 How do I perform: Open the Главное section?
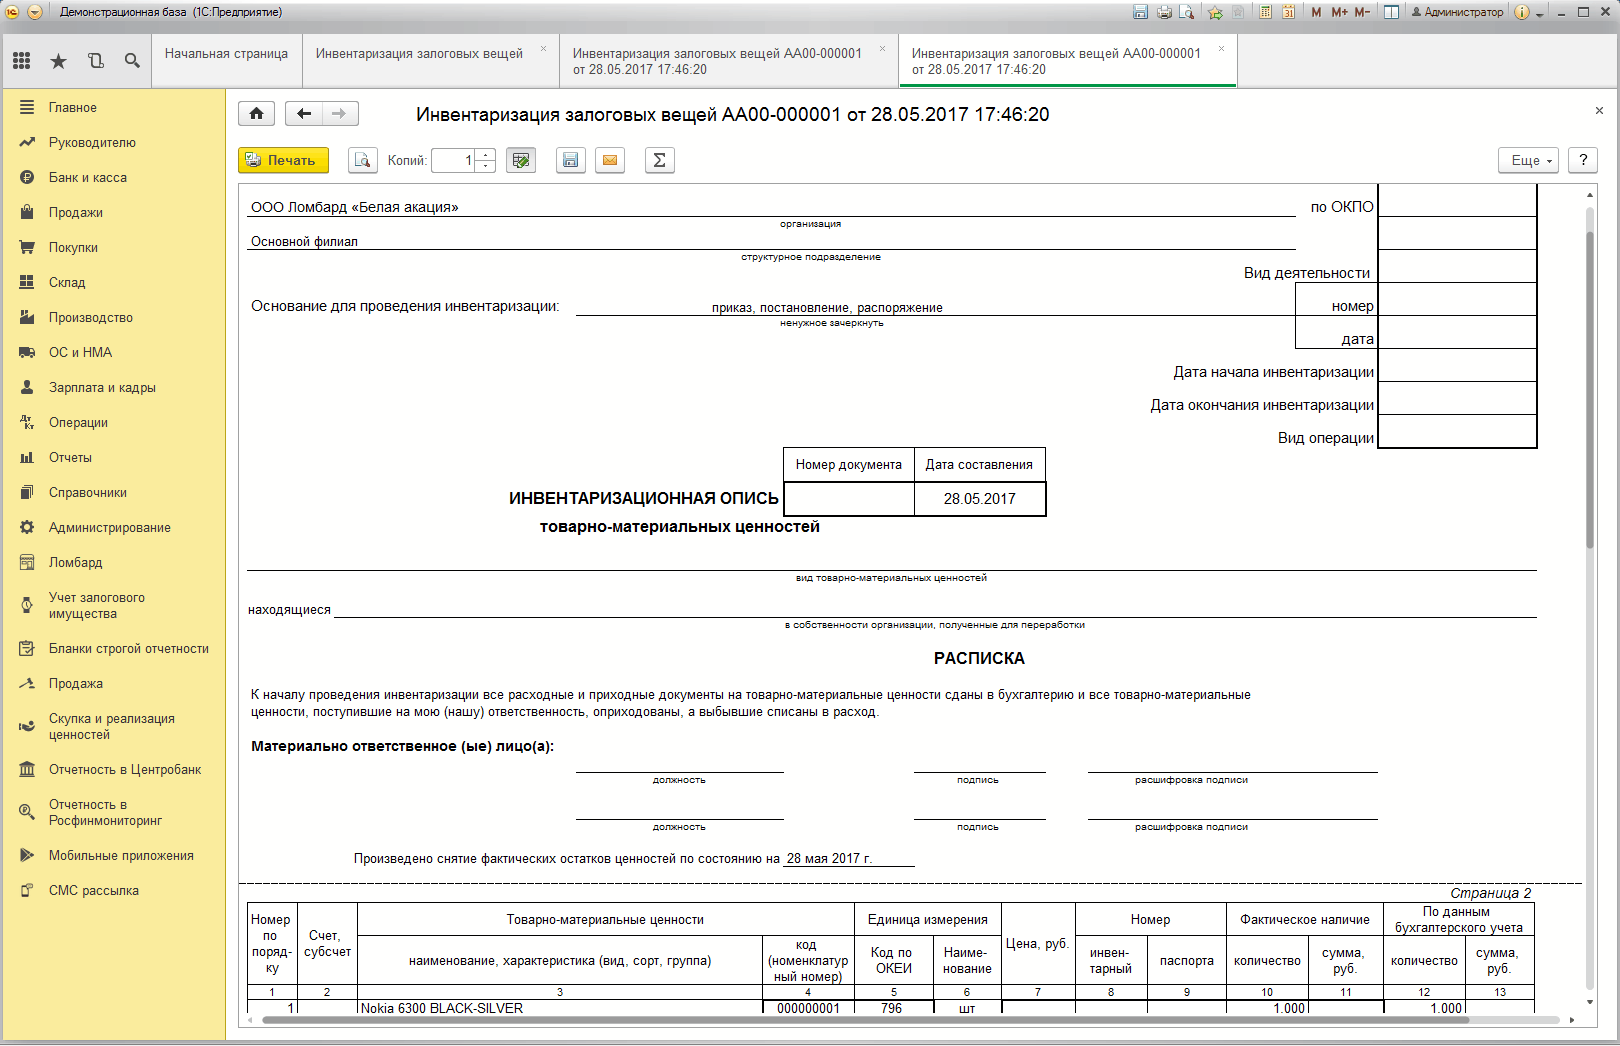point(113,107)
